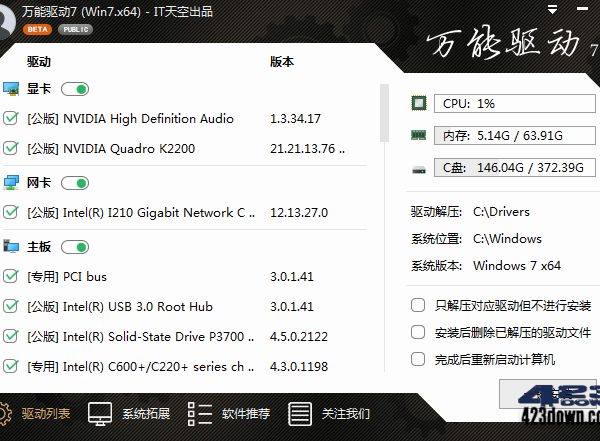
Task: Click the 内存 memory module icon
Action: pyautogui.click(x=419, y=136)
